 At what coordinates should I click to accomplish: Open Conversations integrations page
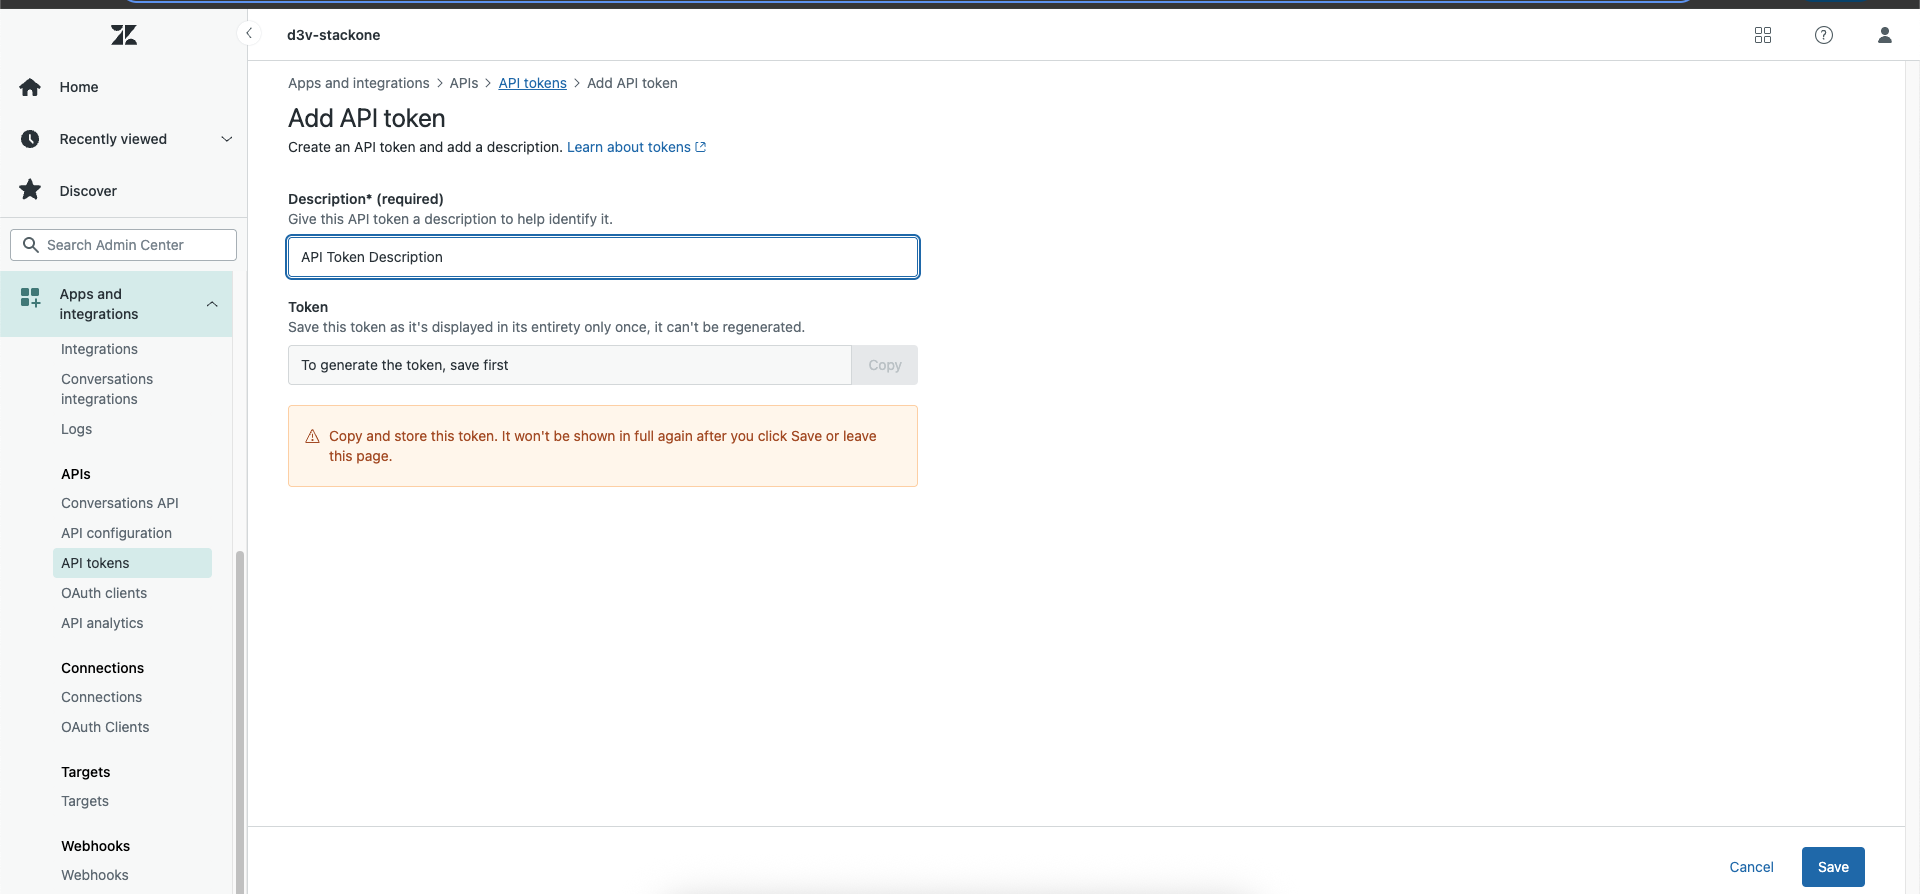point(107,389)
